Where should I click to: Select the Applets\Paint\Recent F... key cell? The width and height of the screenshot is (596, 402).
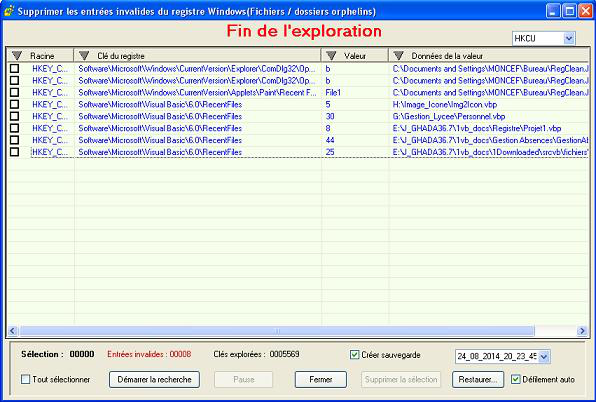coord(197,92)
